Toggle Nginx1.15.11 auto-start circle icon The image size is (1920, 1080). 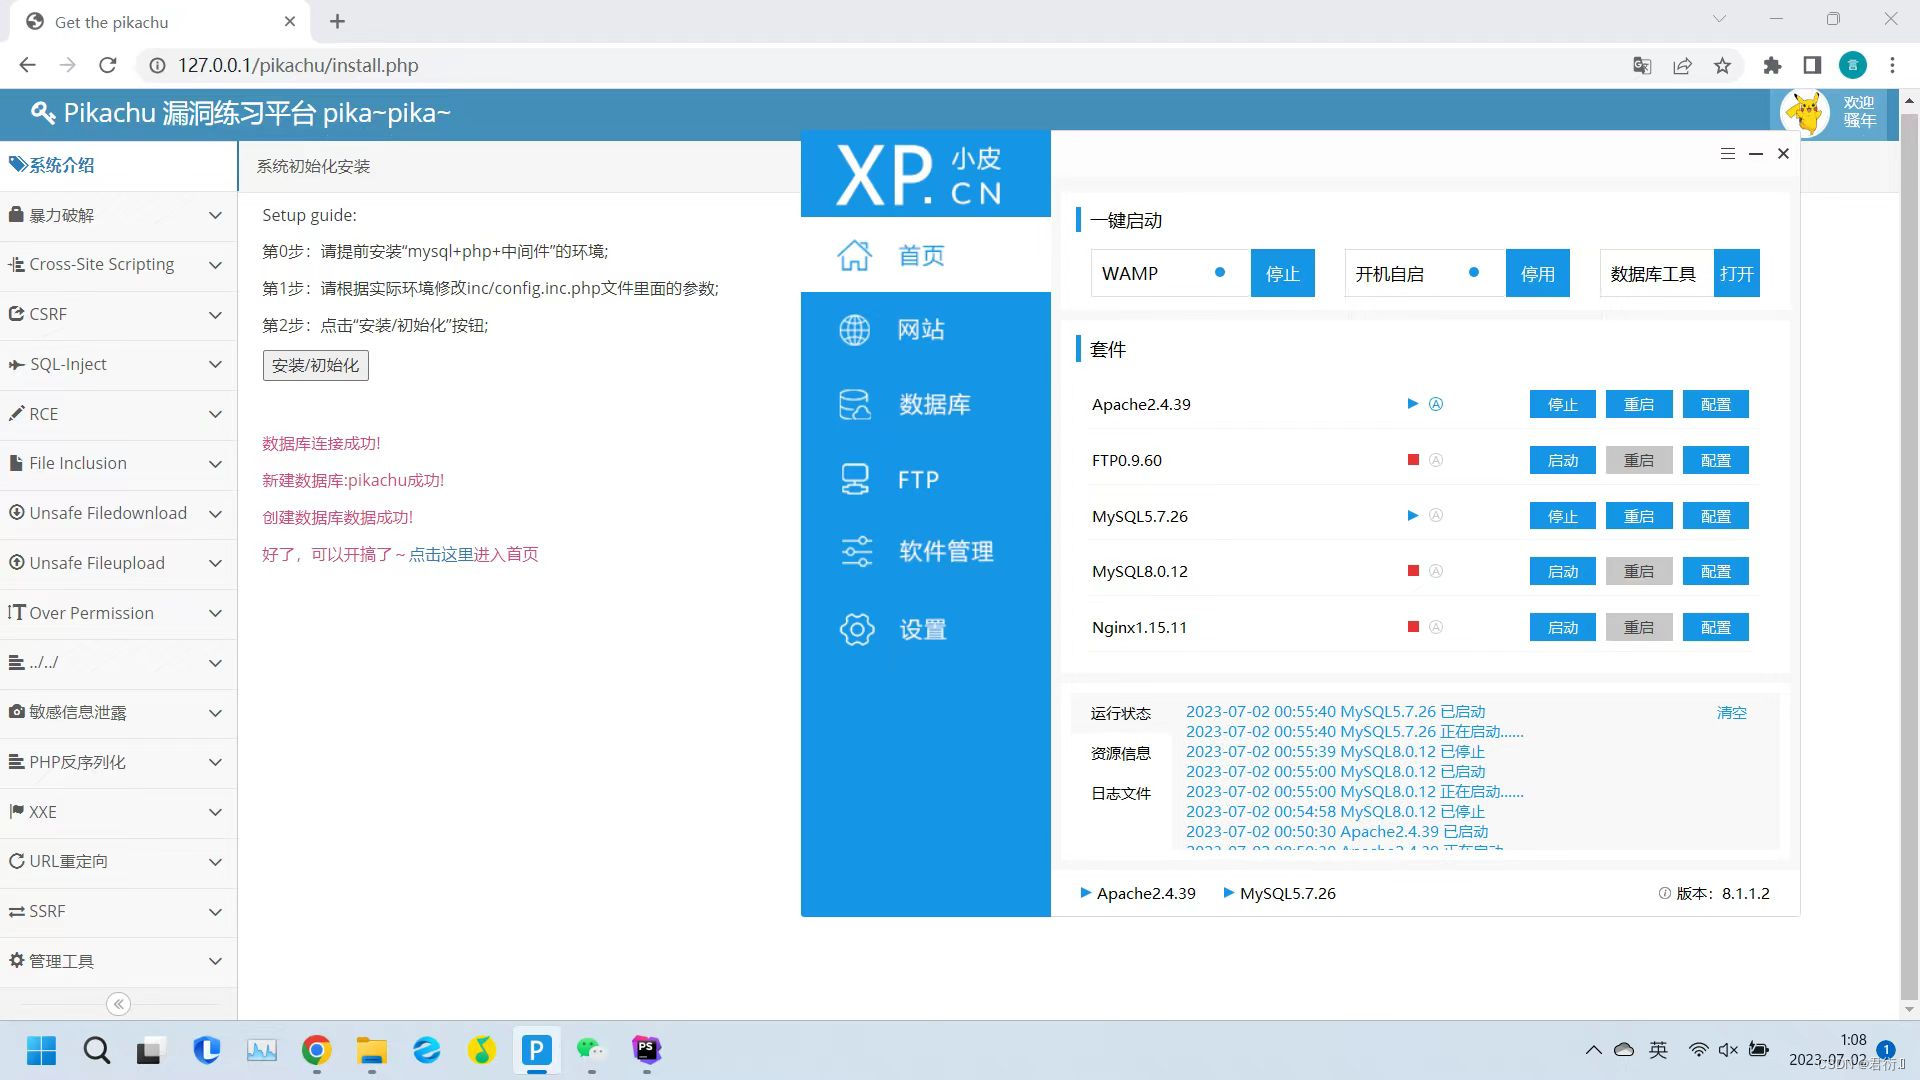tap(1436, 627)
